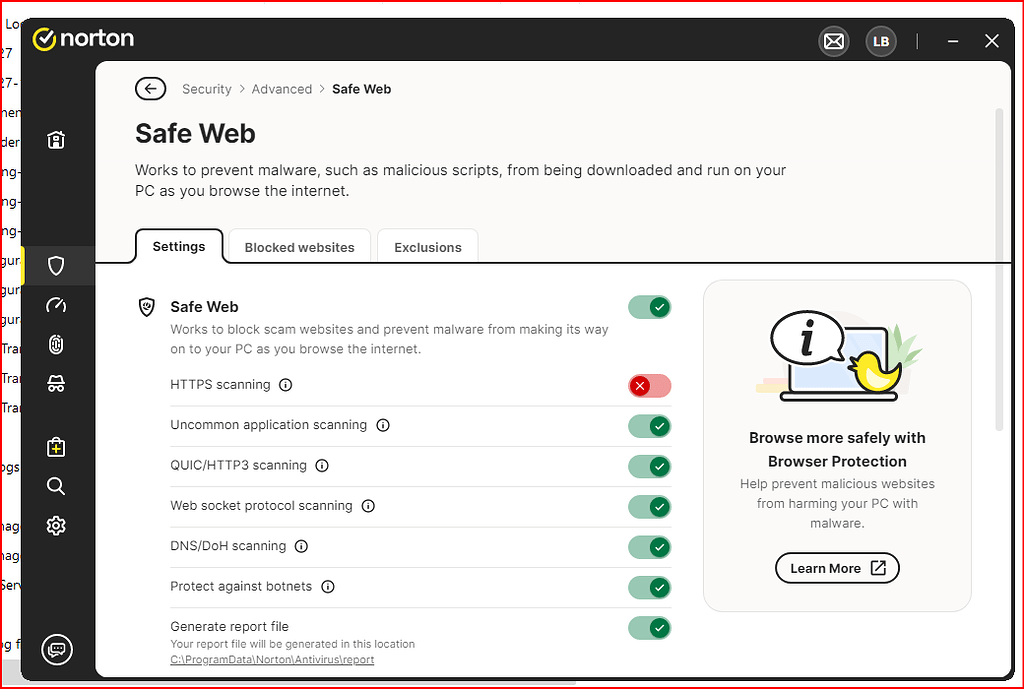The width and height of the screenshot is (1024, 689).
Task: Open the envelope message icon in titlebar
Action: pos(833,41)
